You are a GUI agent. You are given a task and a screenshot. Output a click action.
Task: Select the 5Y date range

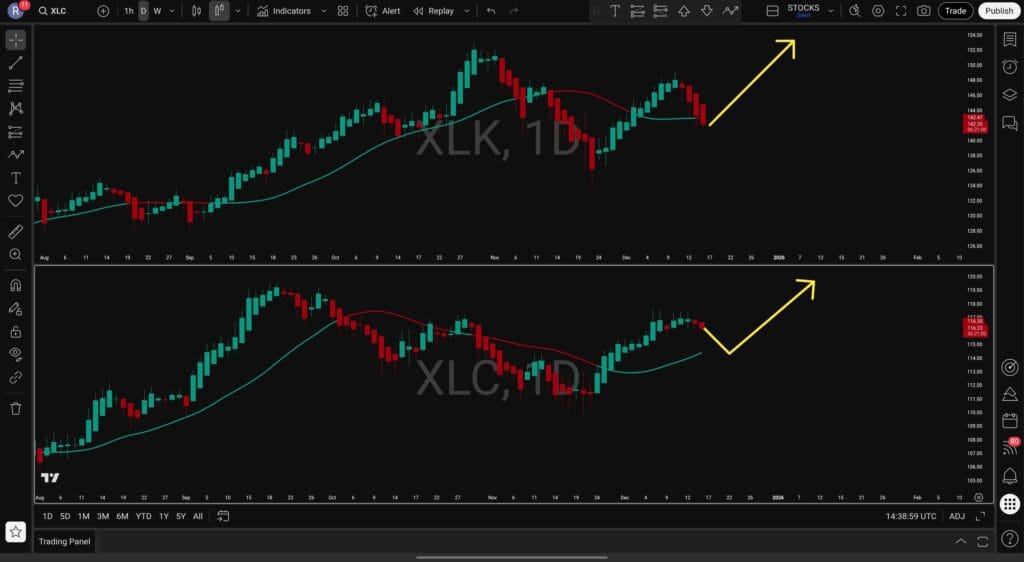point(181,516)
